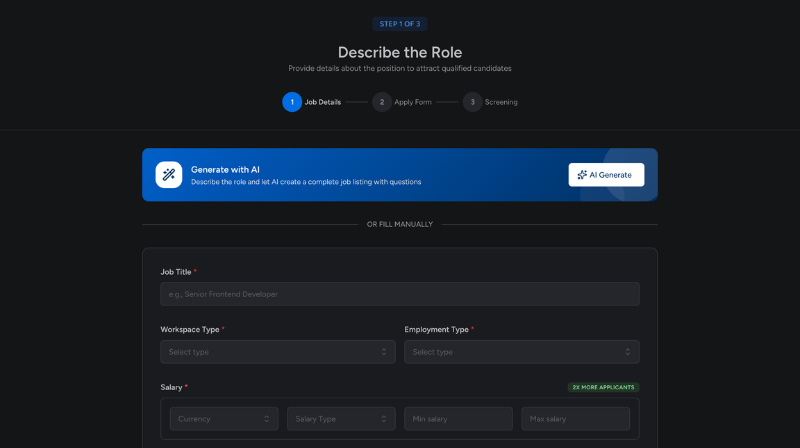Expand the Salary Type dropdown
Screen dimensions: 800x448
[341, 419]
